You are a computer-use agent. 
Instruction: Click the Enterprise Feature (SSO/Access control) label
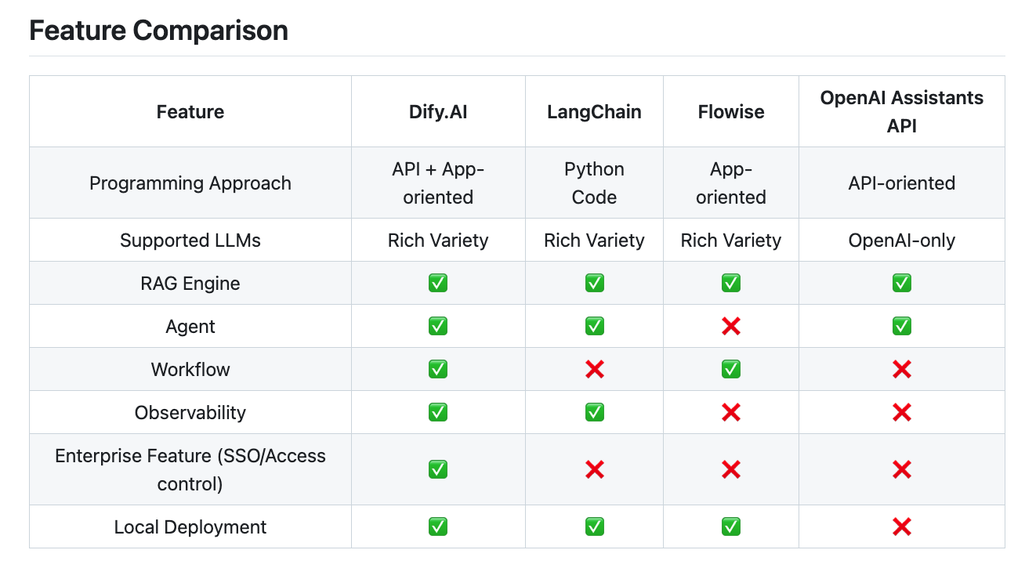[190, 469]
